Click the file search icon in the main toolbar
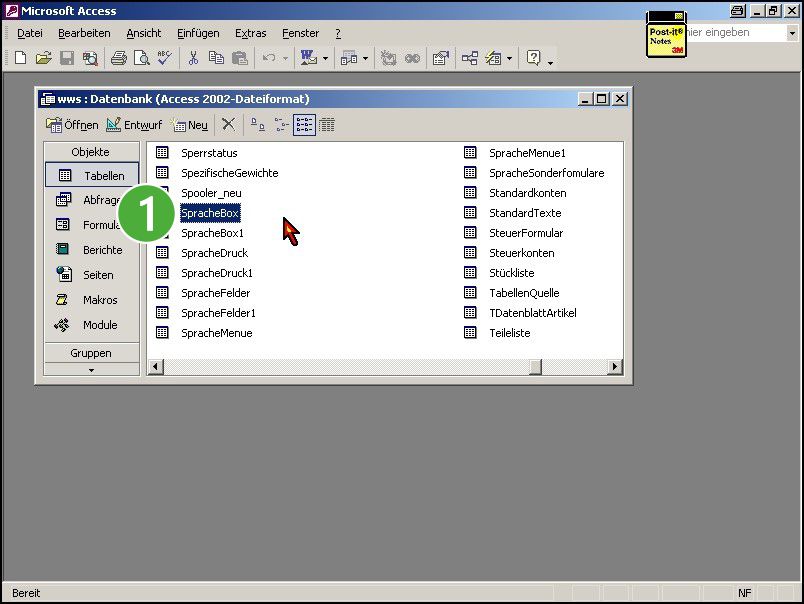The height and width of the screenshot is (604, 804). [90, 58]
